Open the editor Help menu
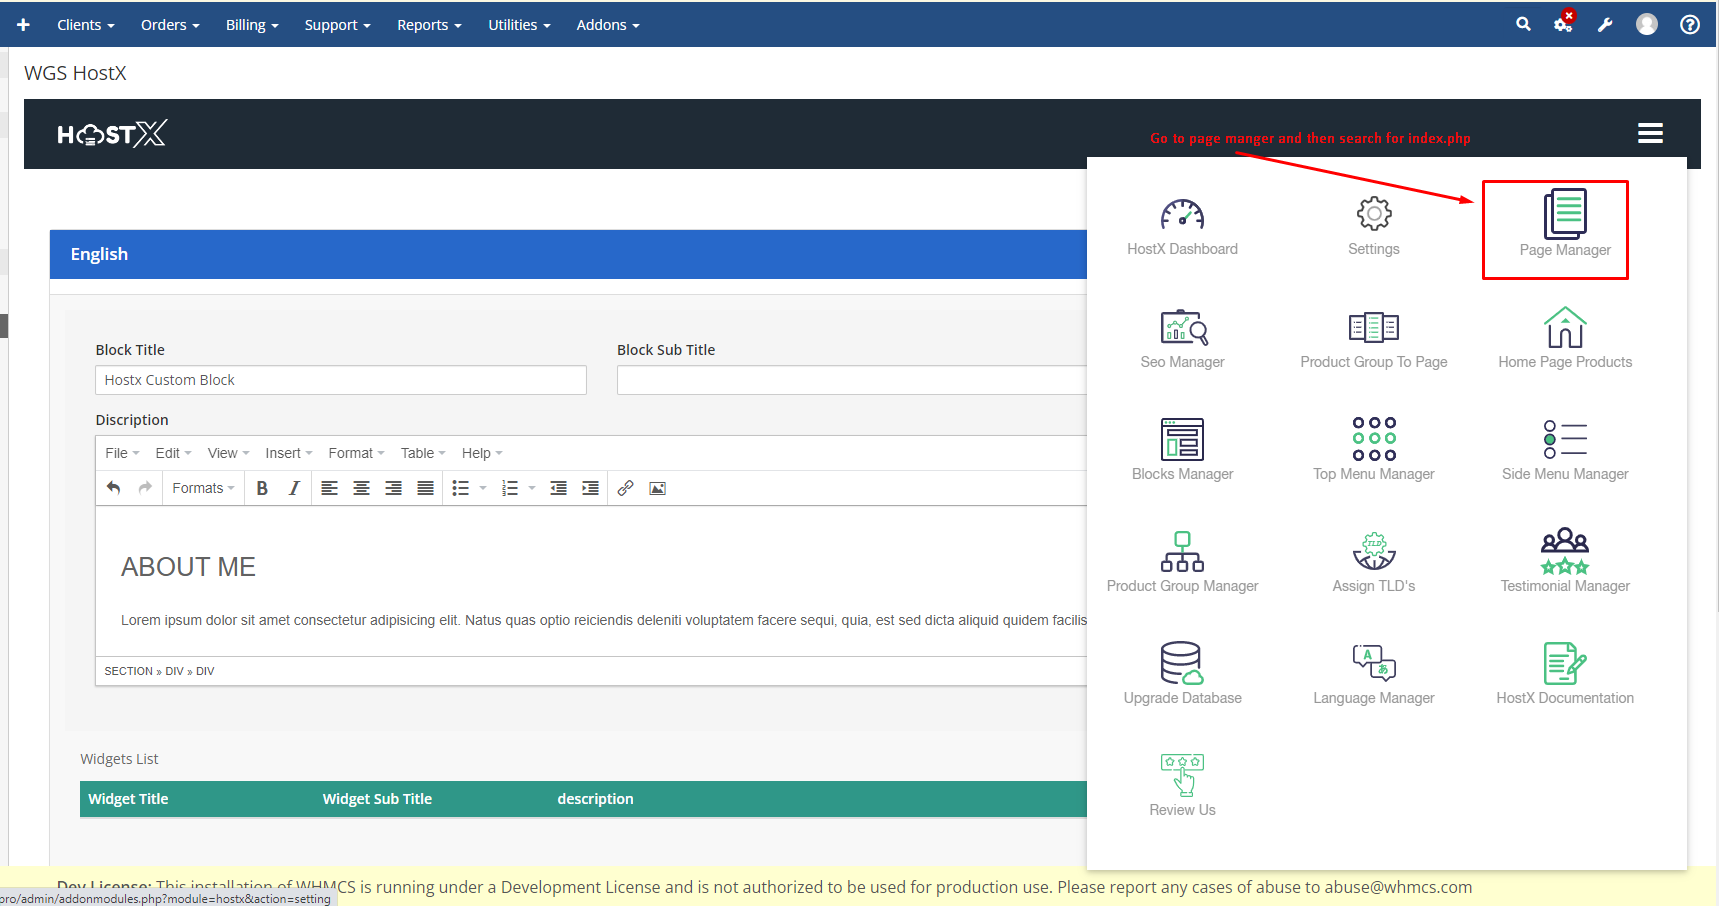 point(482,453)
